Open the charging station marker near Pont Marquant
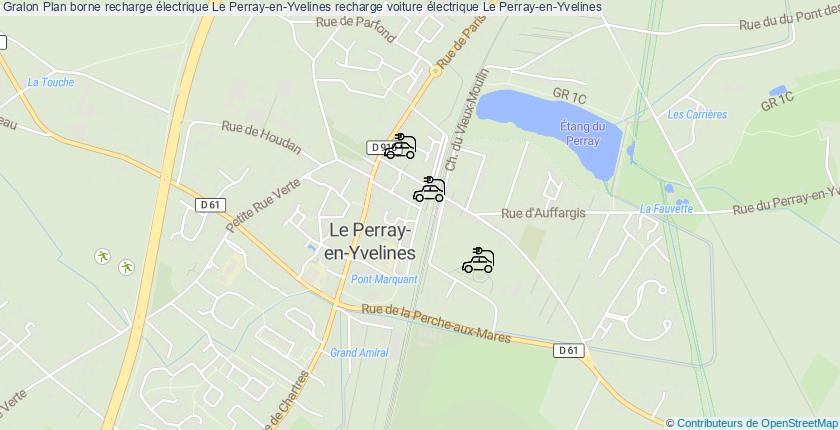 tap(478, 260)
